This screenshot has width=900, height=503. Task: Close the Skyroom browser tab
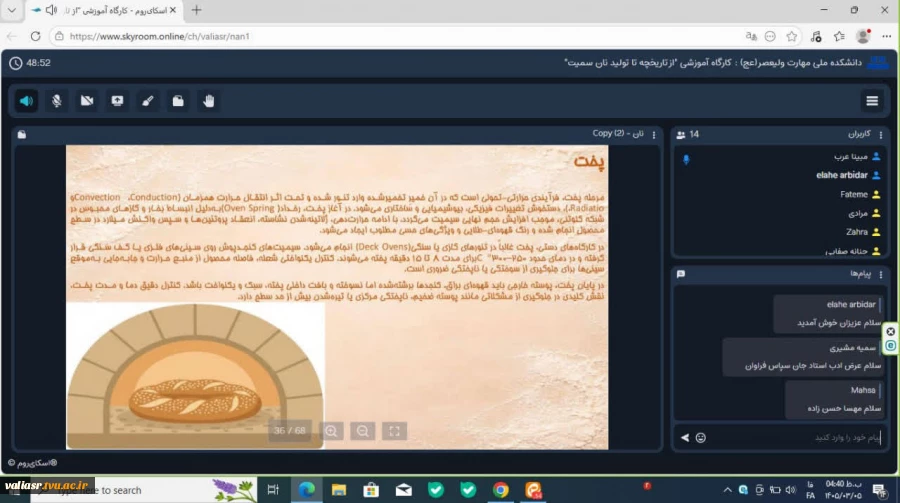click(172, 10)
